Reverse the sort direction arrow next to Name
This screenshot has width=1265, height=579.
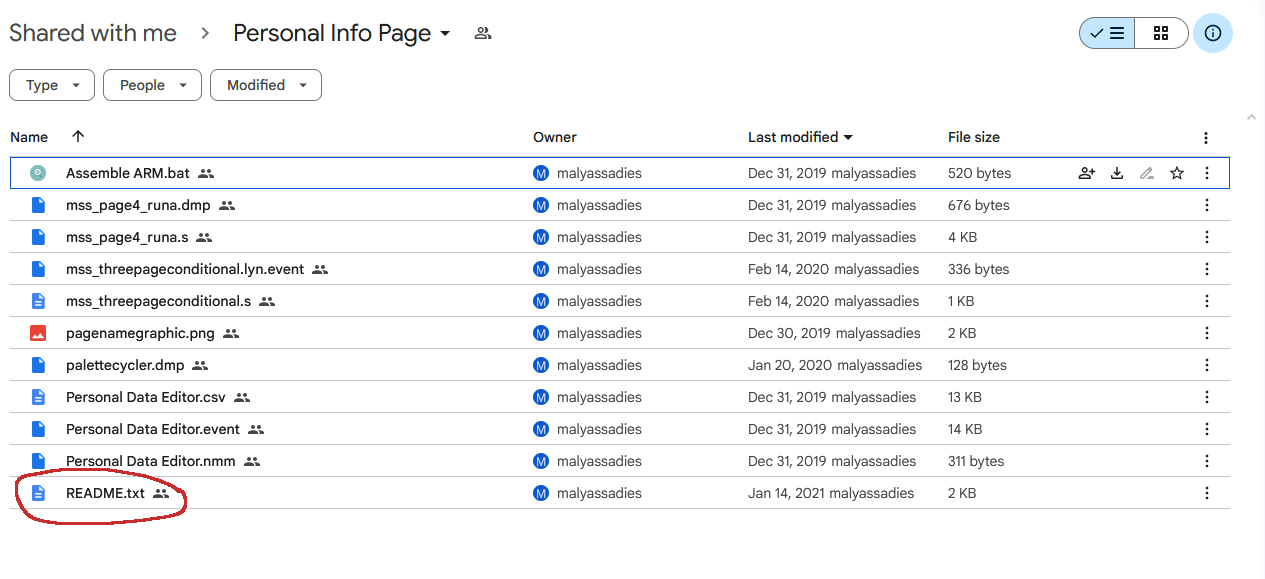pyautogui.click(x=78, y=137)
